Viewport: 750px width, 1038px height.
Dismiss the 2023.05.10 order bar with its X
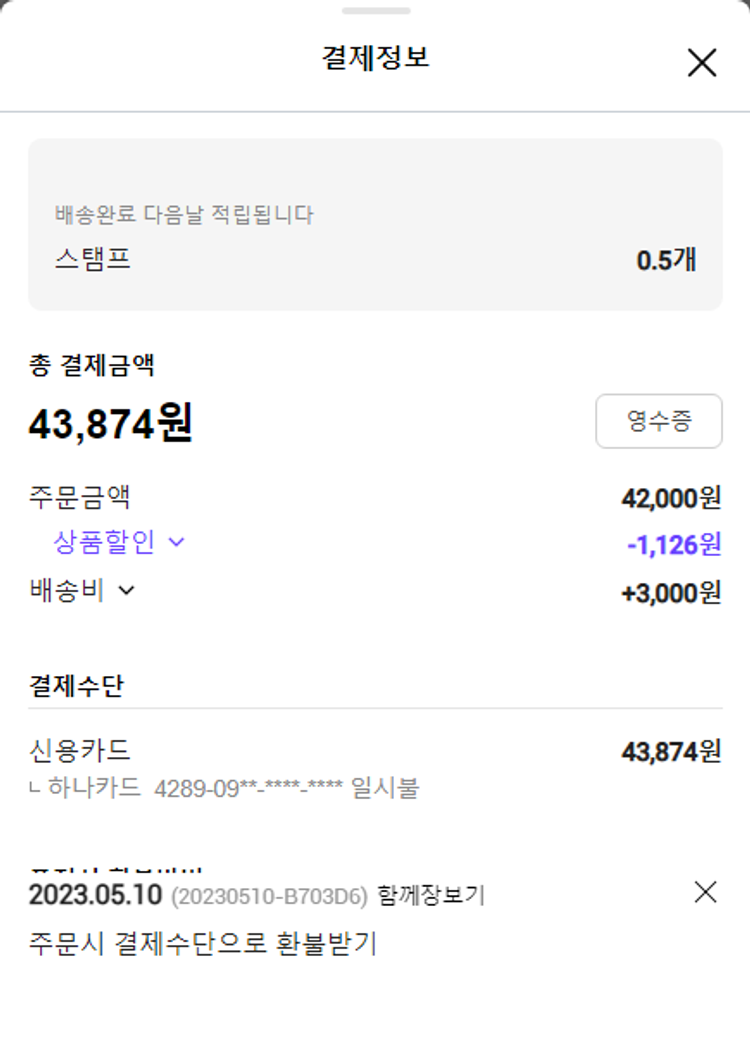coord(705,892)
